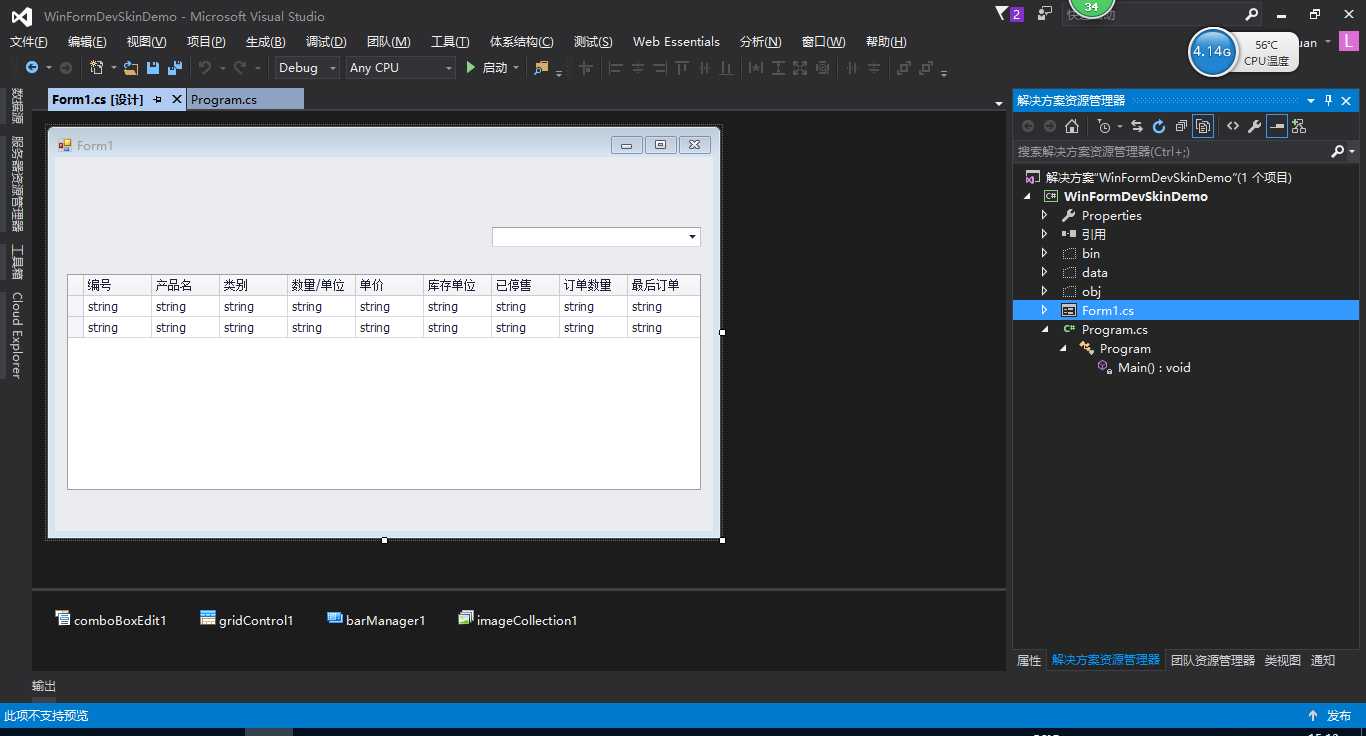Screen dimensions: 1366x736
Task: Select gridControl1 component in tray
Action: tap(247, 620)
